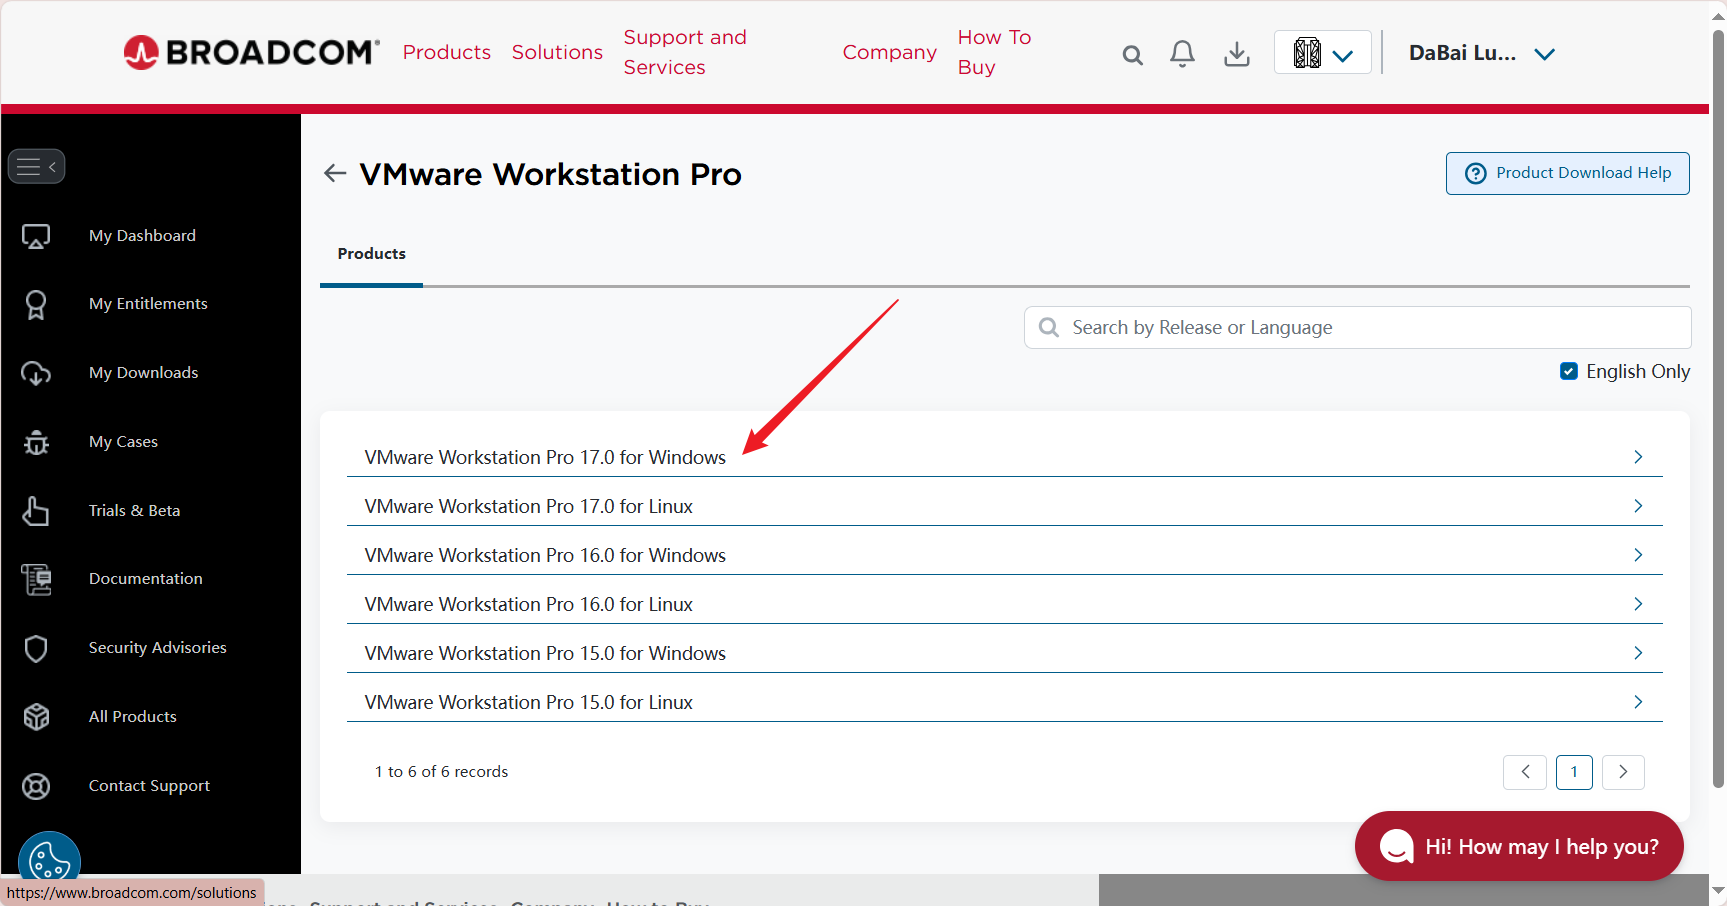Image resolution: width=1727 pixels, height=906 pixels.
Task: Expand the DaBai Lu... account menu
Action: point(1482,54)
